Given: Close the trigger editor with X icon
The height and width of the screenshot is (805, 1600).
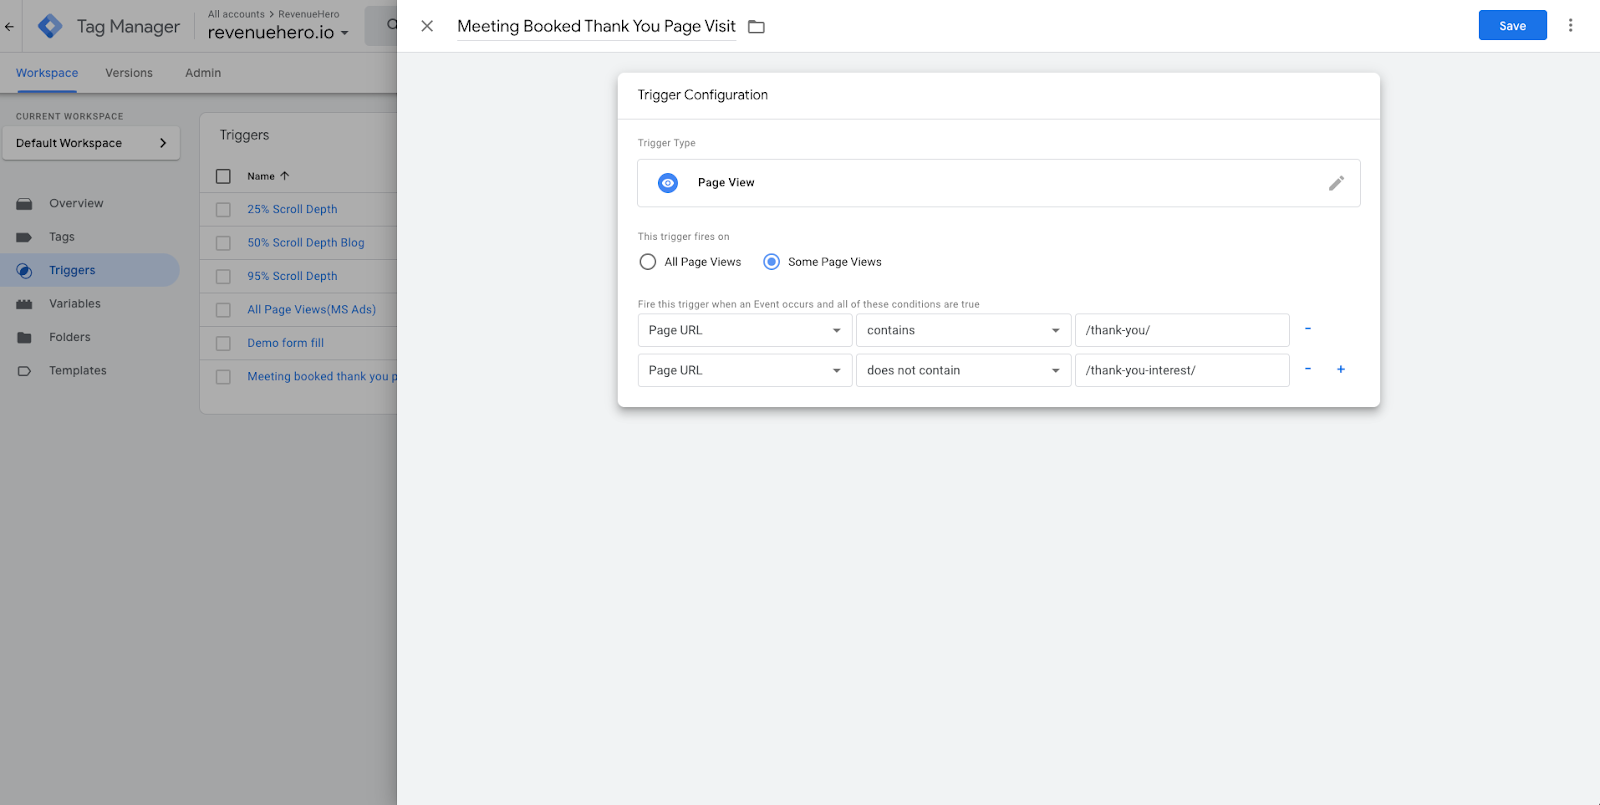Looking at the screenshot, I should [x=427, y=26].
